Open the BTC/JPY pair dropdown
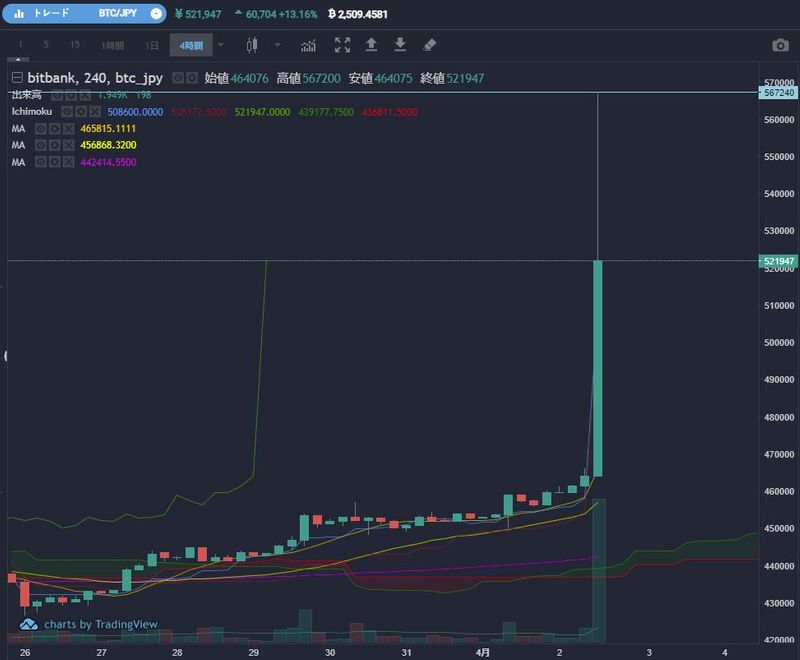 [156, 14]
